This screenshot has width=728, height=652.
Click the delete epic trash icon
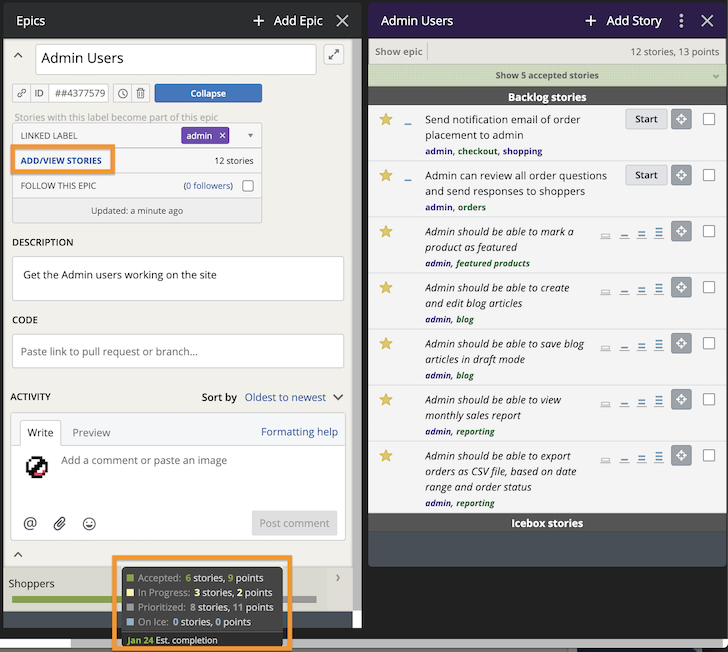coord(141,93)
